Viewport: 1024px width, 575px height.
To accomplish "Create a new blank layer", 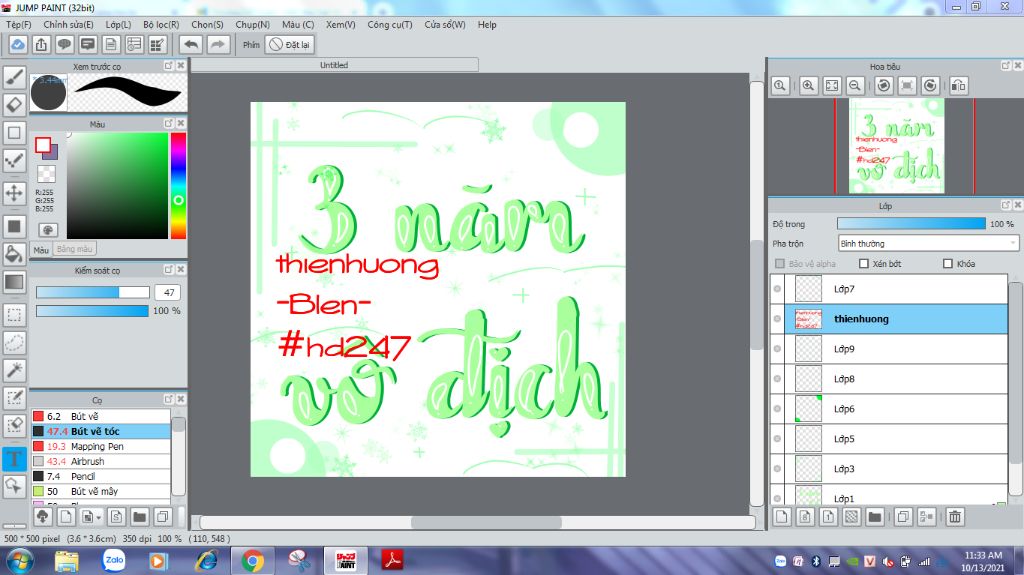I will [782, 517].
